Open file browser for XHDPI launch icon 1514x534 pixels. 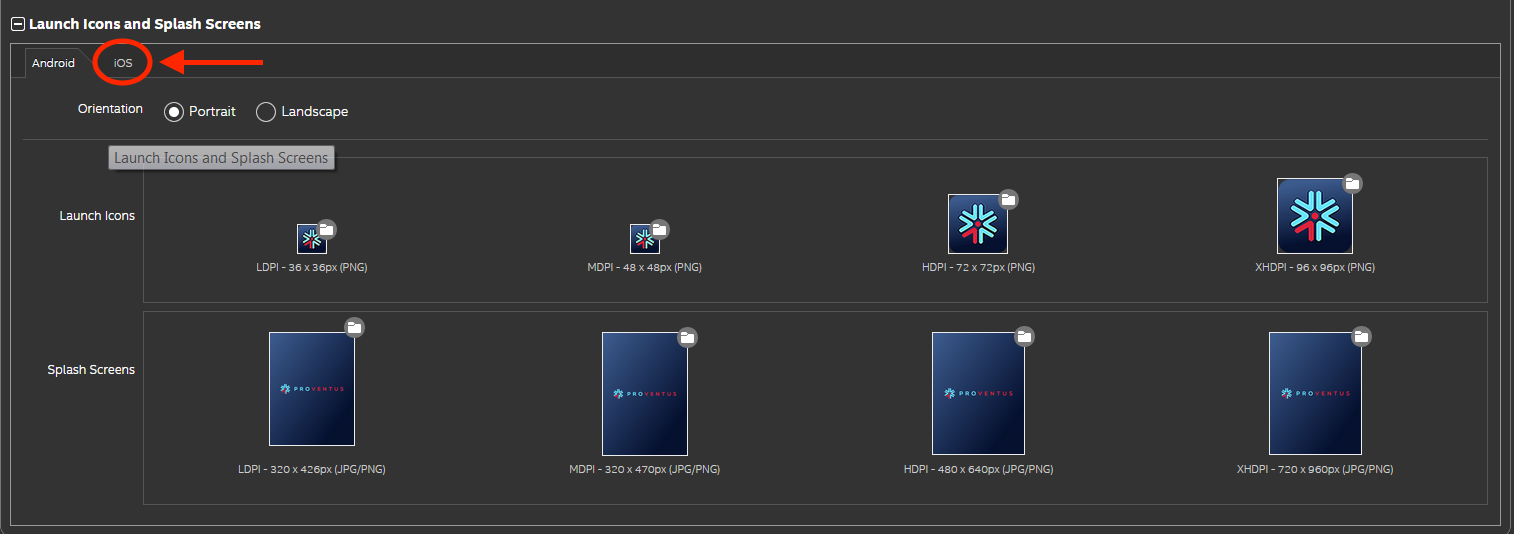point(1352,183)
